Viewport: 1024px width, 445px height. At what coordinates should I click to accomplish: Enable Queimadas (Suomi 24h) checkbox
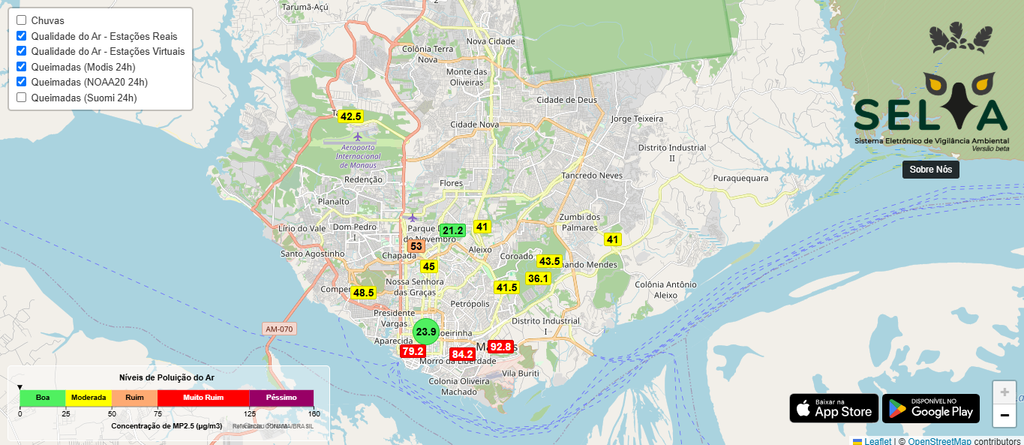(22, 97)
